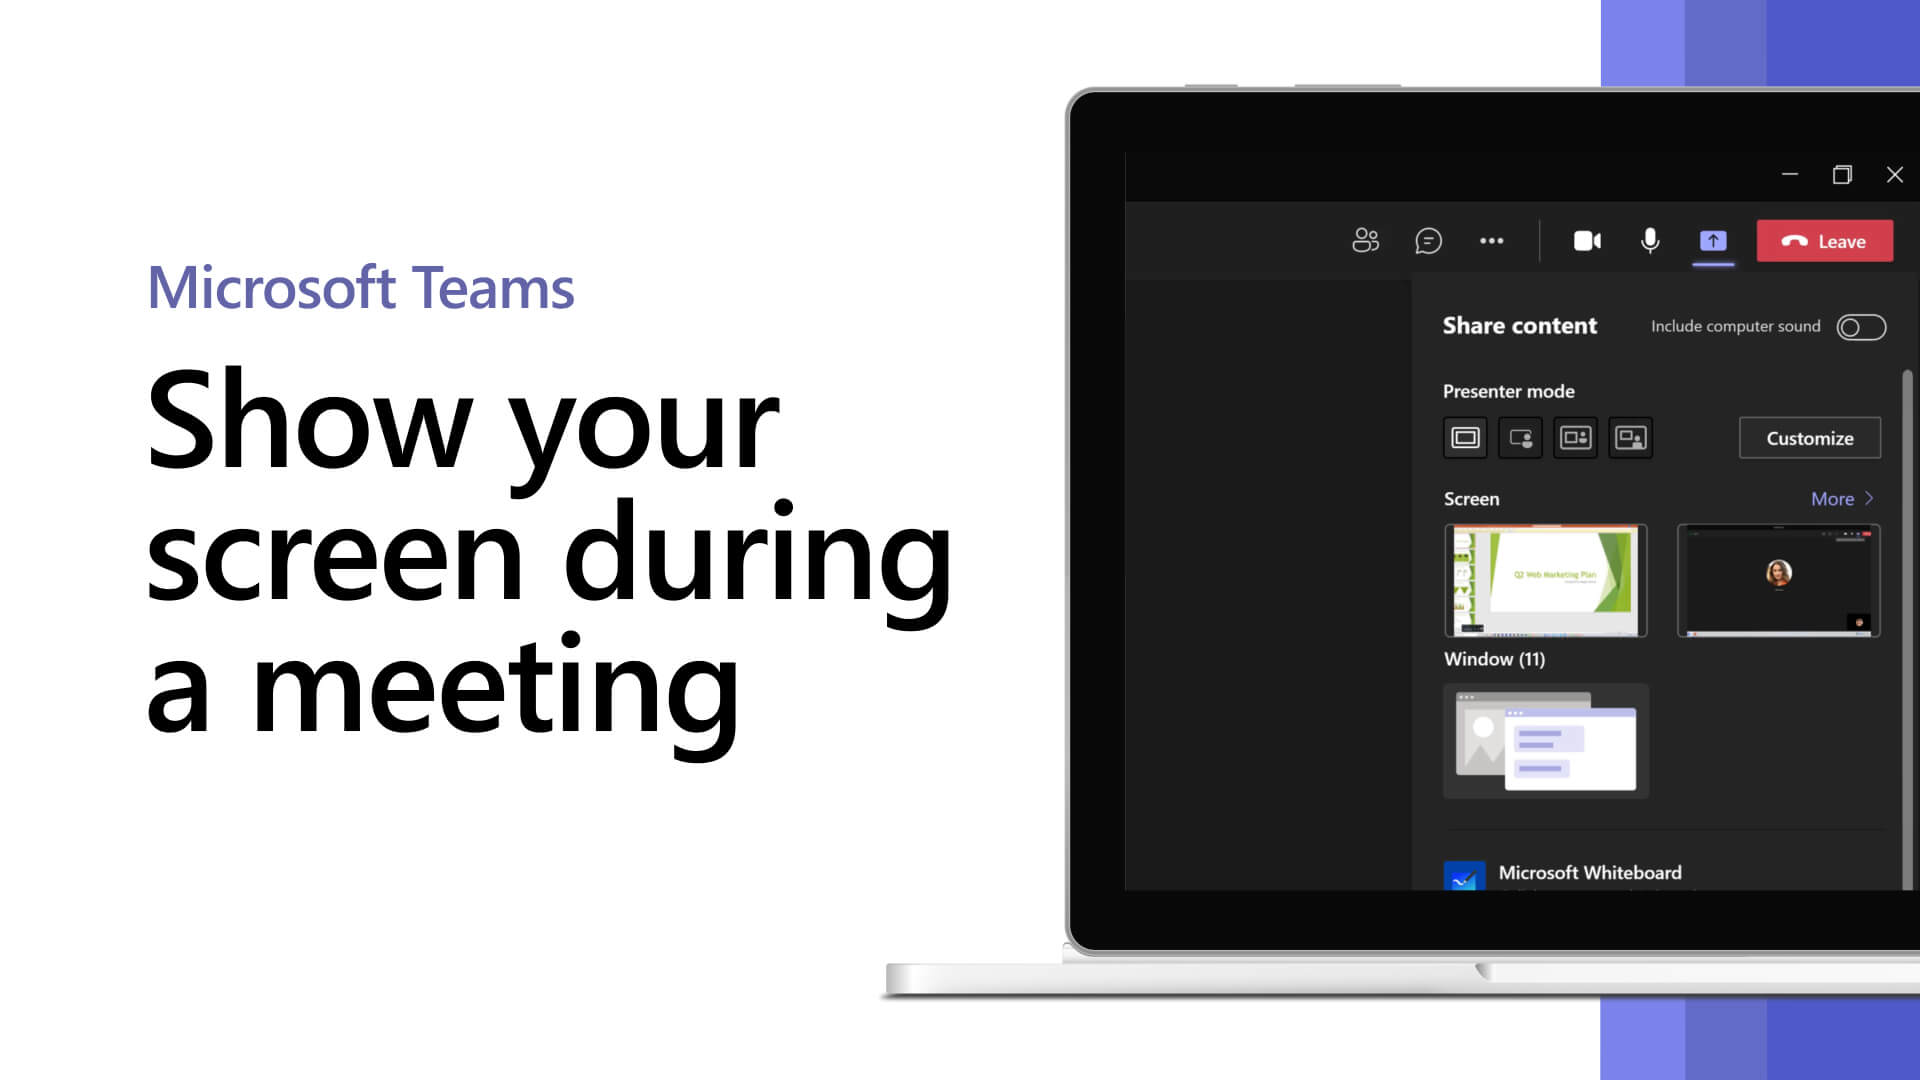Open the participants panel icon

point(1365,240)
